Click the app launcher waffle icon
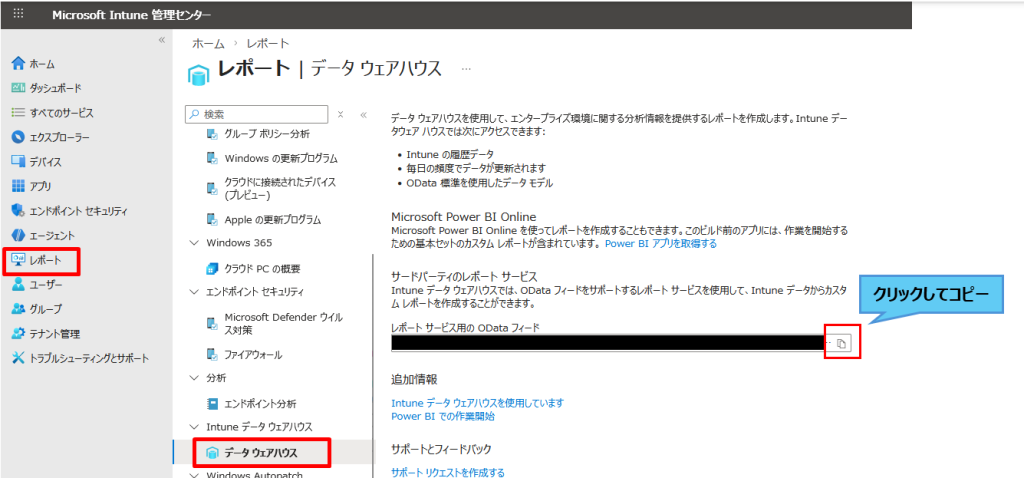The height and width of the screenshot is (478, 1024). coord(19,15)
